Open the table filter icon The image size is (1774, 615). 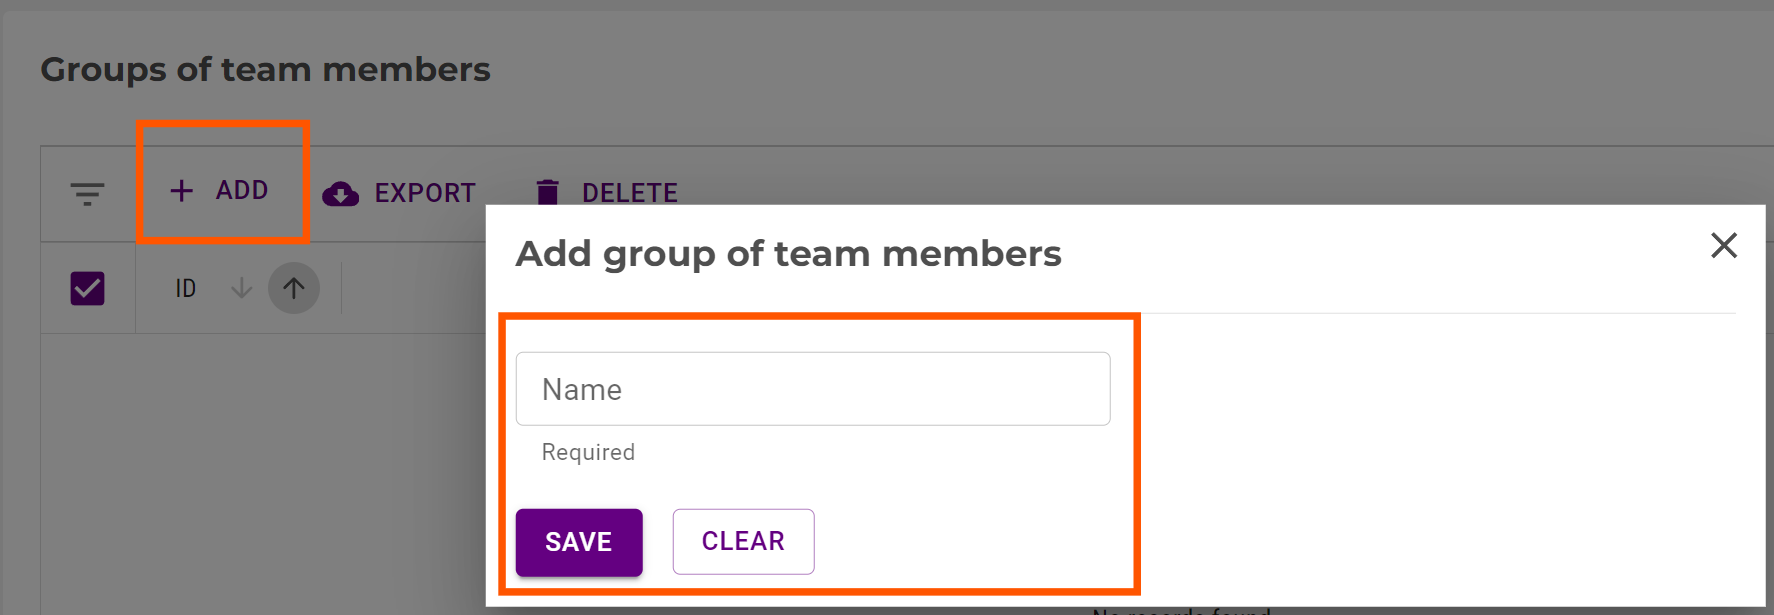coord(88,193)
